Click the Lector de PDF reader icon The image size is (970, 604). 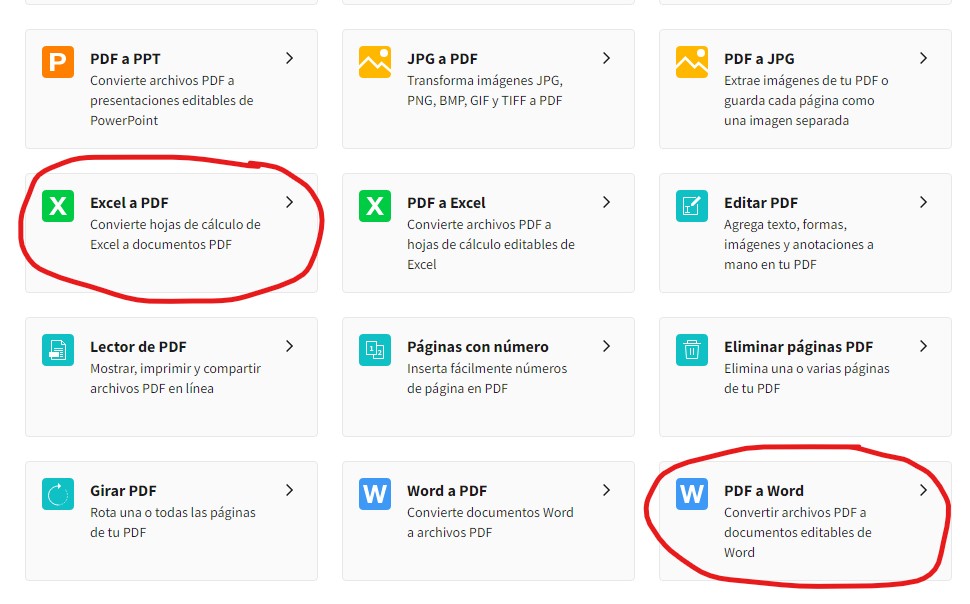point(57,351)
